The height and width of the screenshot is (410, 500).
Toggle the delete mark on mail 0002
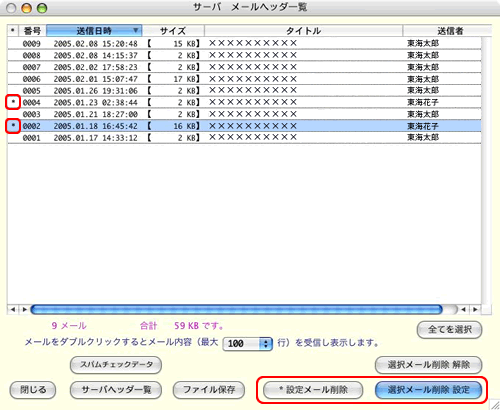(x=13, y=126)
